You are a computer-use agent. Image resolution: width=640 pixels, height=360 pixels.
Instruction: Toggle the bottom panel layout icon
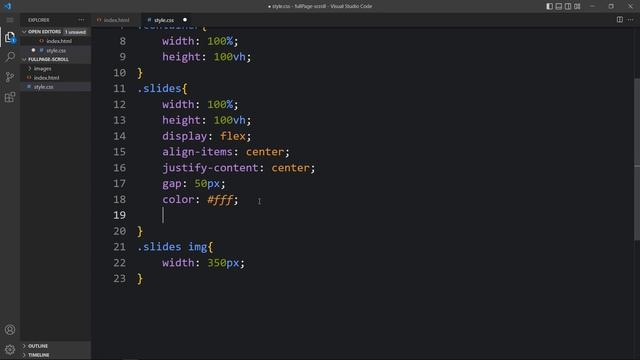559,6
